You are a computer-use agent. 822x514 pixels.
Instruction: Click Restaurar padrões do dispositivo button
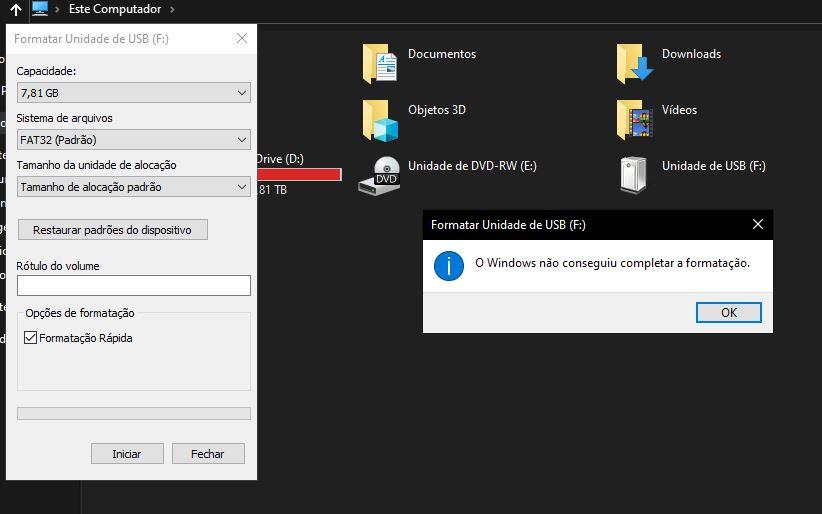(x=113, y=230)
